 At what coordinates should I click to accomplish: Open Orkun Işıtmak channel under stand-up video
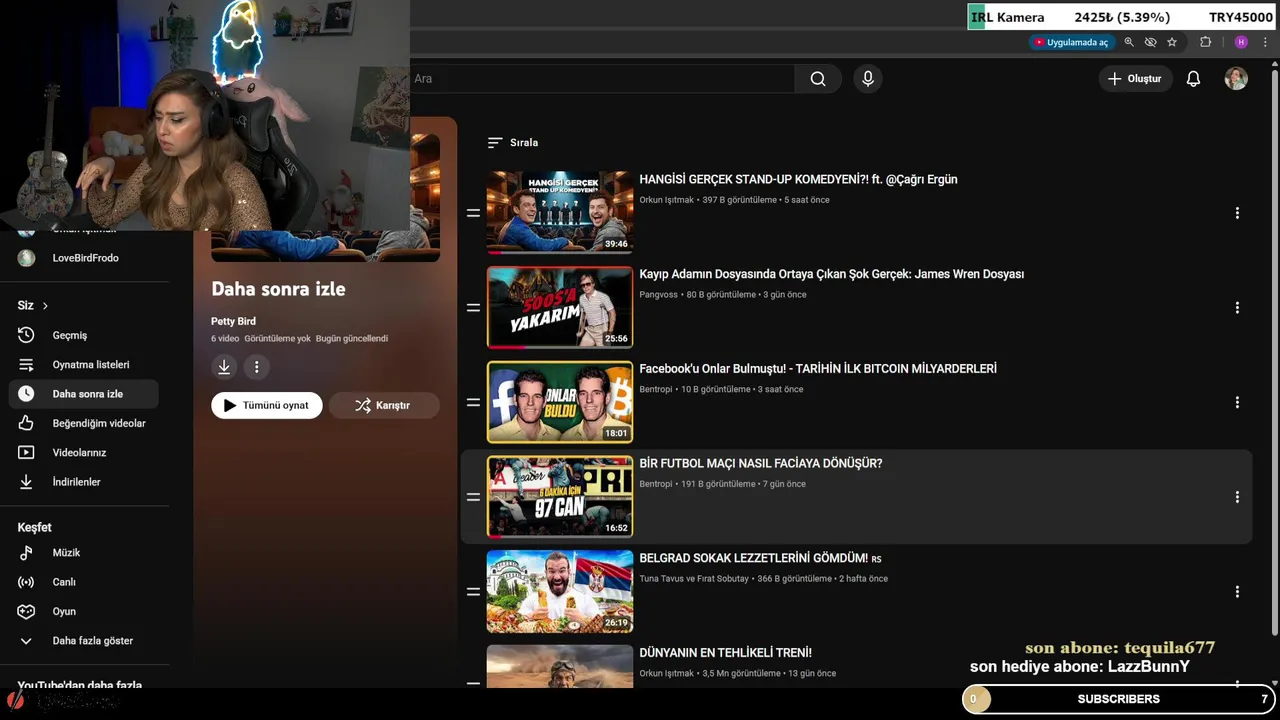(666, 200)
